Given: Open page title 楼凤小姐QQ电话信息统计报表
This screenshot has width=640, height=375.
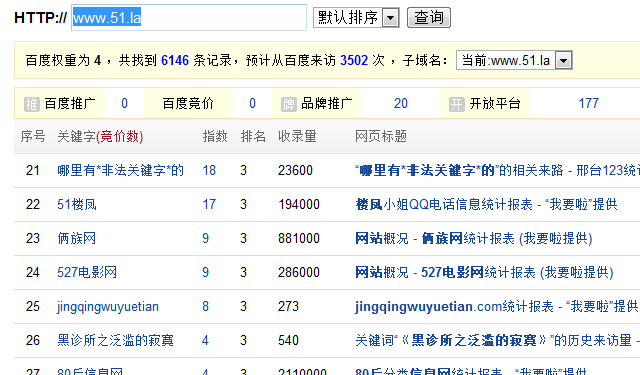Looking at the screenshot, I should pos(486,204).
